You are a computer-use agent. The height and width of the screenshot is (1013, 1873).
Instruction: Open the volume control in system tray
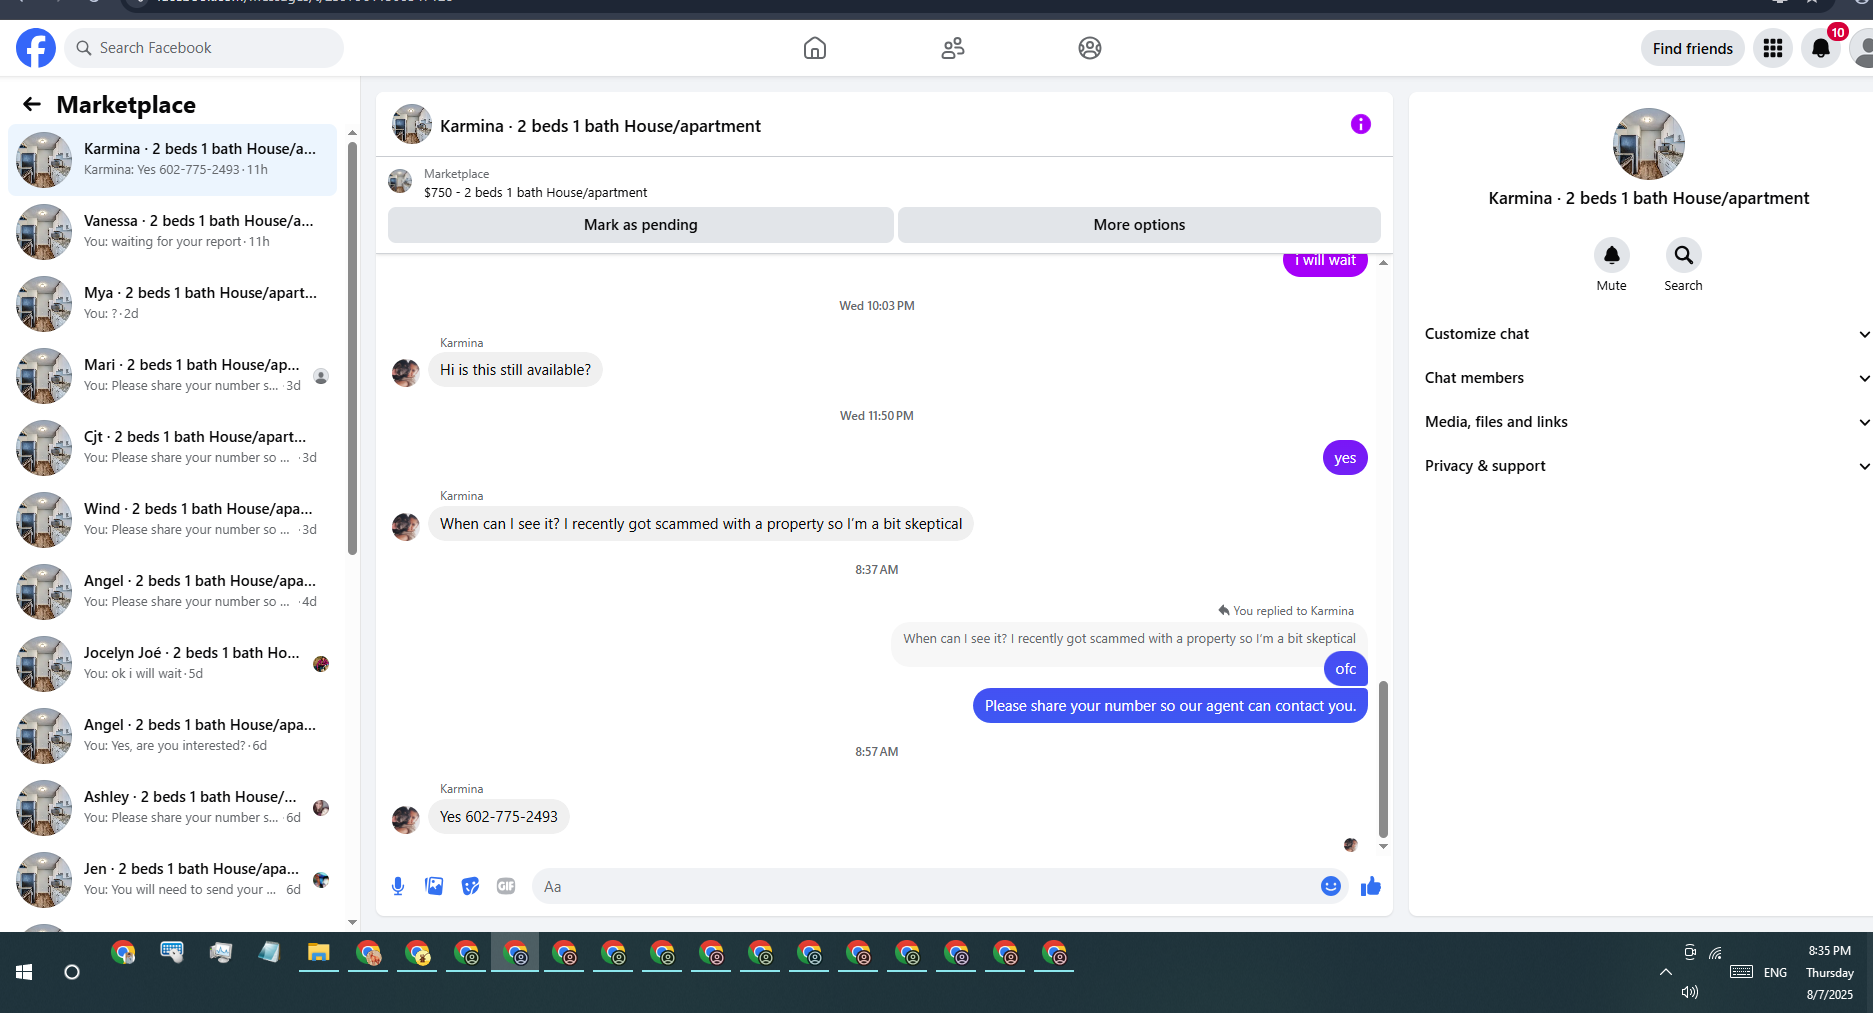[1690, 992]
